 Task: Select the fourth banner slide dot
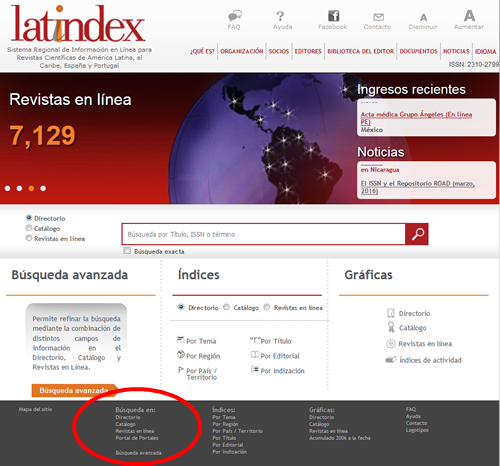click(x=43, y=188)
